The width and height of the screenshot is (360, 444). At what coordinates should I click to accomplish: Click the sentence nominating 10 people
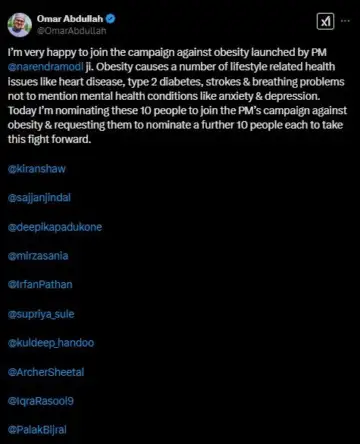coord(177,125)
